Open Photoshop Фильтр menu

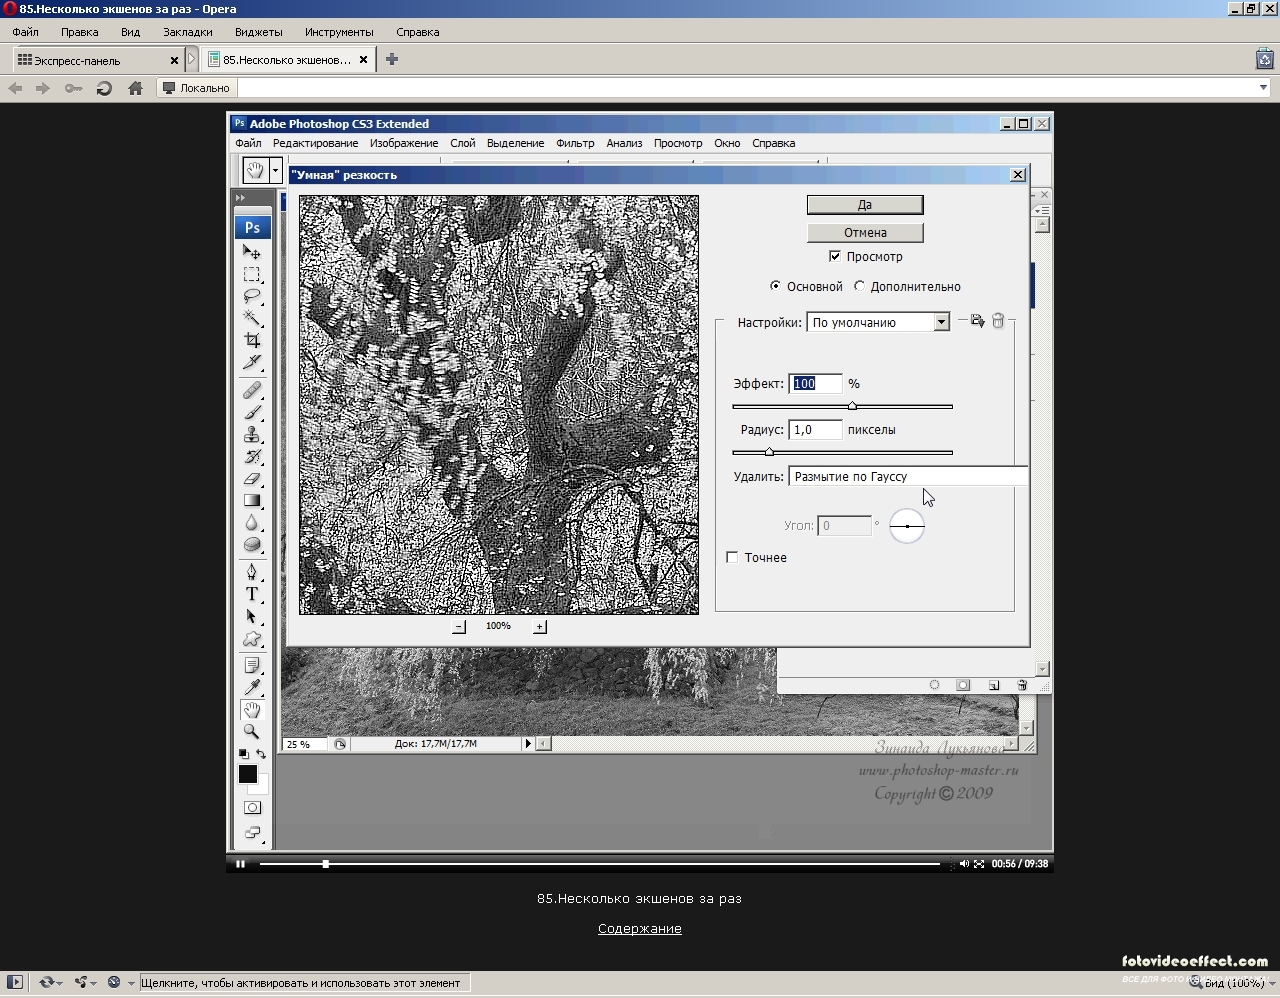point(575,143)
